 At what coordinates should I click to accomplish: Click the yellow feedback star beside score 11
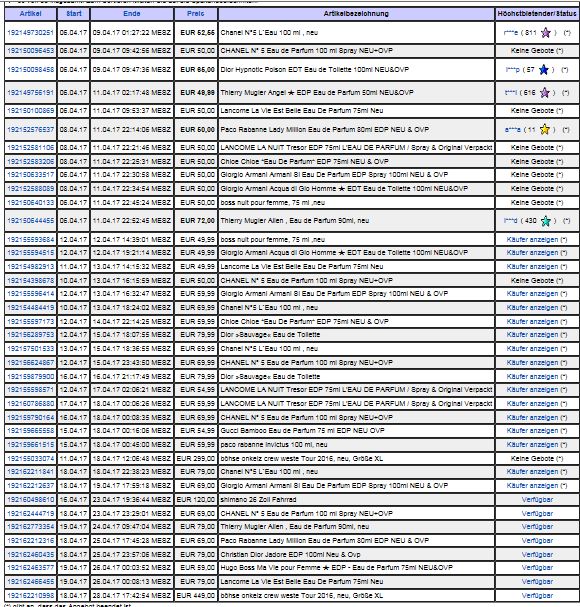545,129
